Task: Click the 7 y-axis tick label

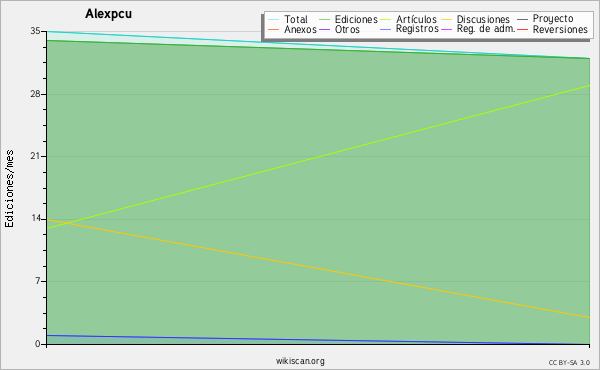Action: [38, 281]
